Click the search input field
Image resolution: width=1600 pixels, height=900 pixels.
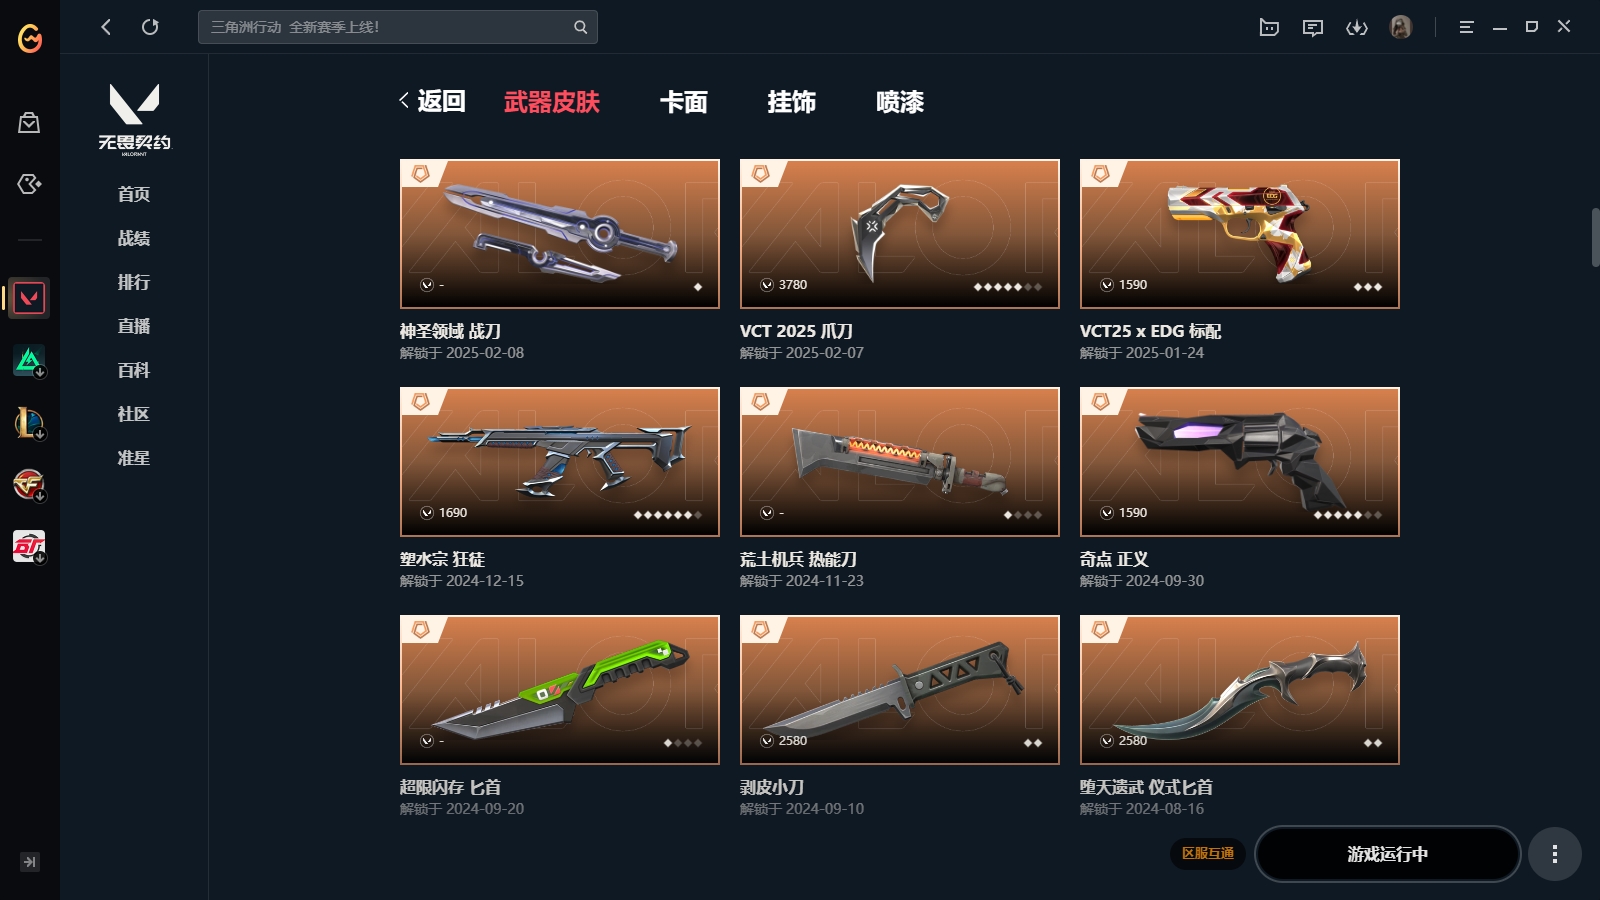385,27
